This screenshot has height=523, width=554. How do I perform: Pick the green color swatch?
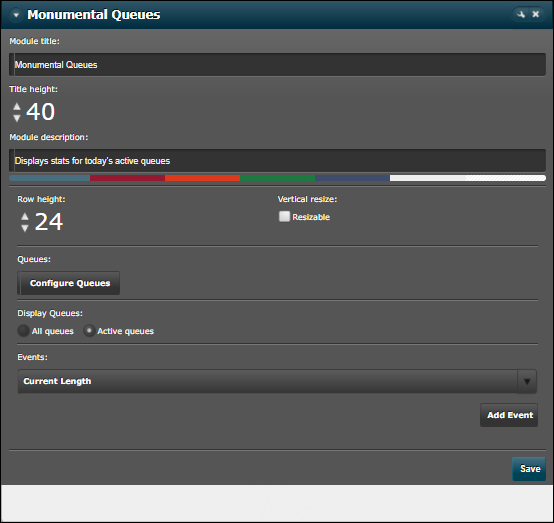click(278, 178)
